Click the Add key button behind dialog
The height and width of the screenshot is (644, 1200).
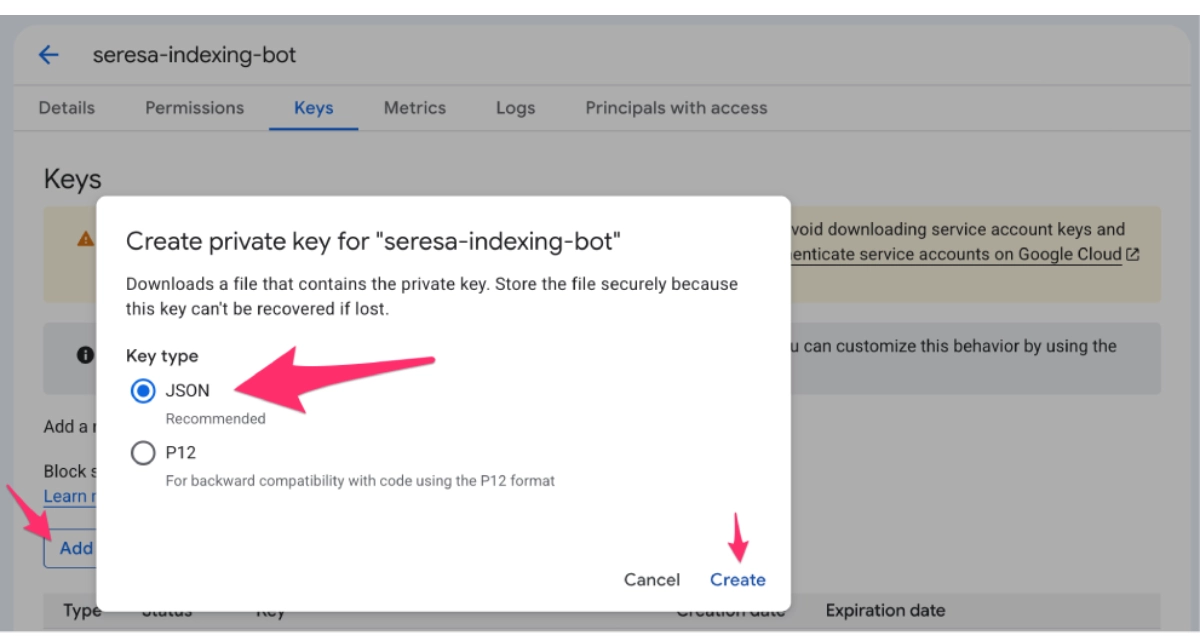click(70, 548)
